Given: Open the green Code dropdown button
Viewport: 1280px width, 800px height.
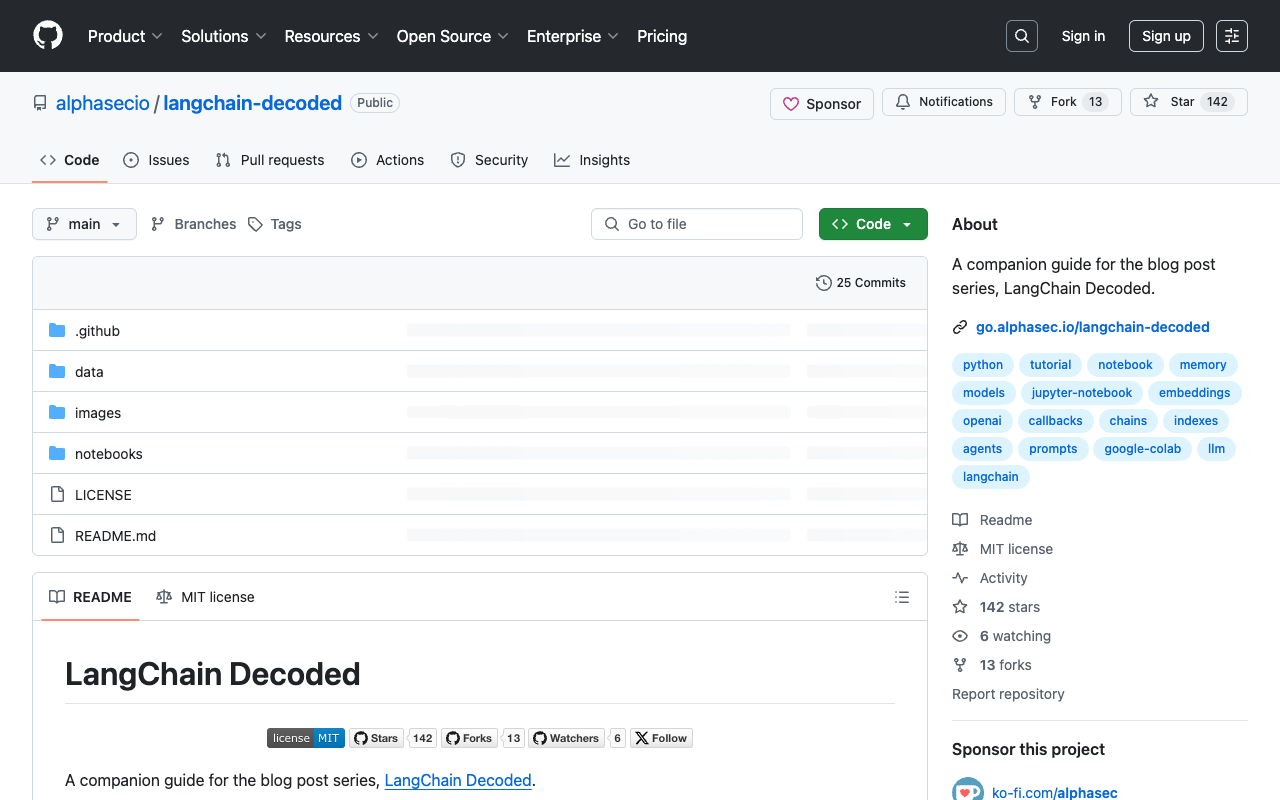Looking at the screenshot, I should (x=873, y=224).
